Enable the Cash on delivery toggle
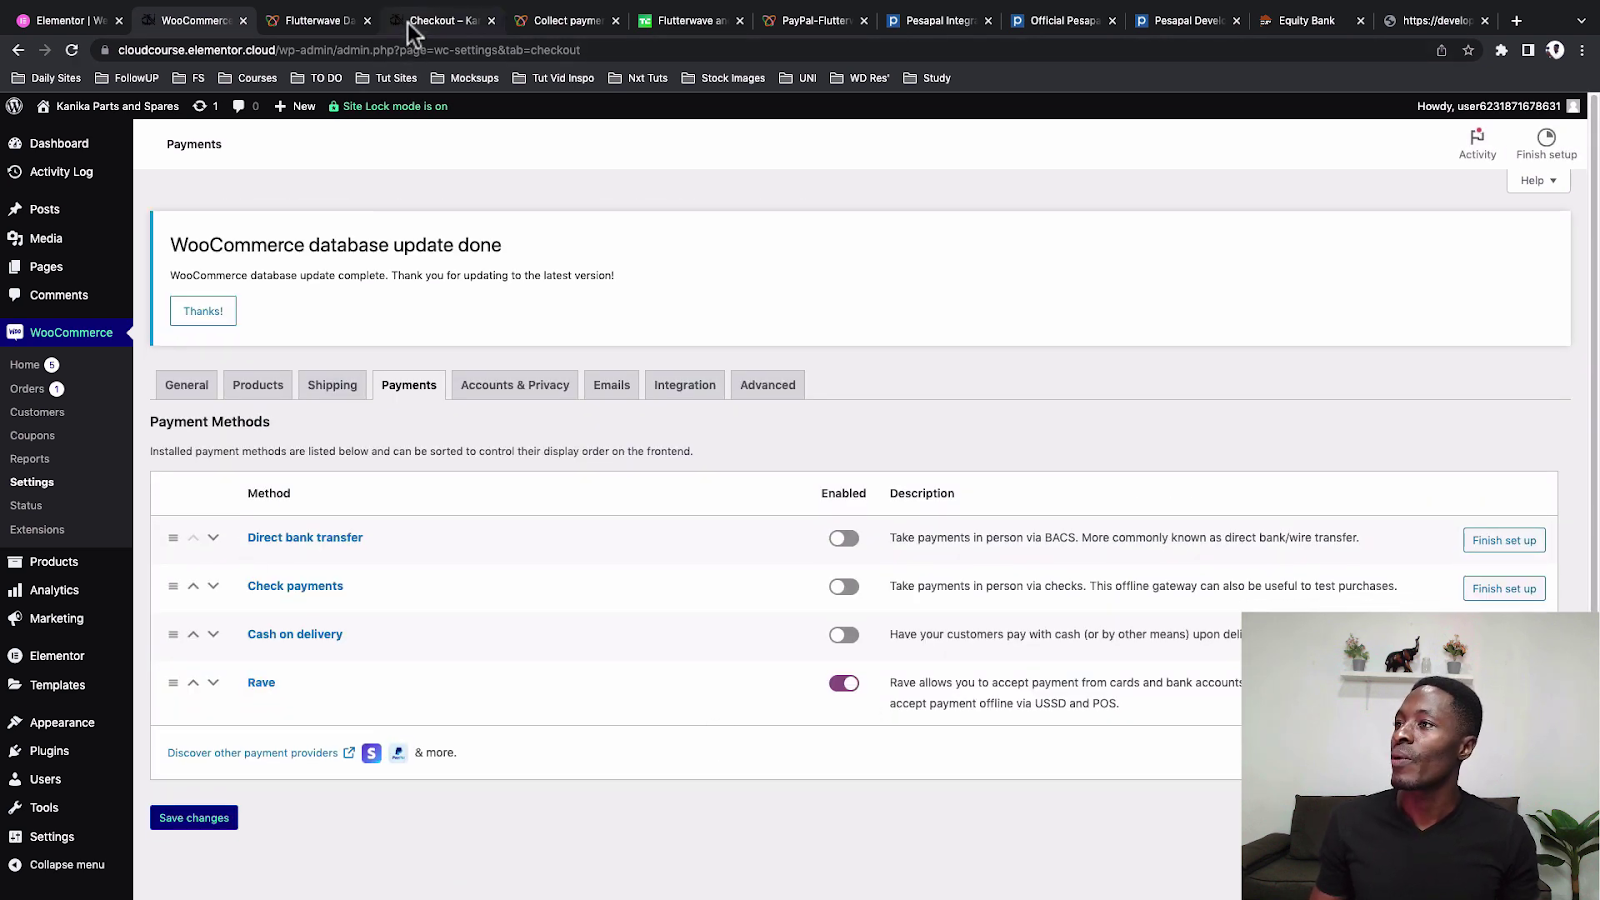Viewport: 1600px width, 900px height. click(843, 635)
